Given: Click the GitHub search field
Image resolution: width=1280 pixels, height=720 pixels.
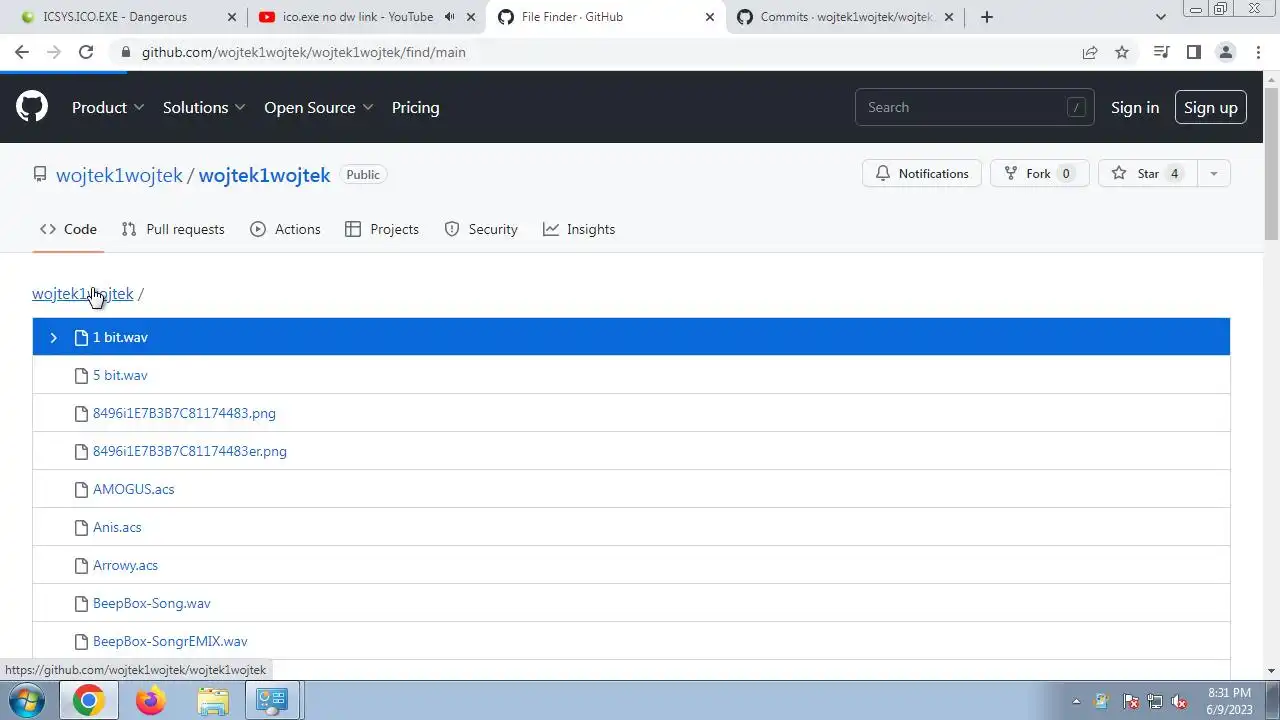Looking at the screenshot, I should click(974, 107).
